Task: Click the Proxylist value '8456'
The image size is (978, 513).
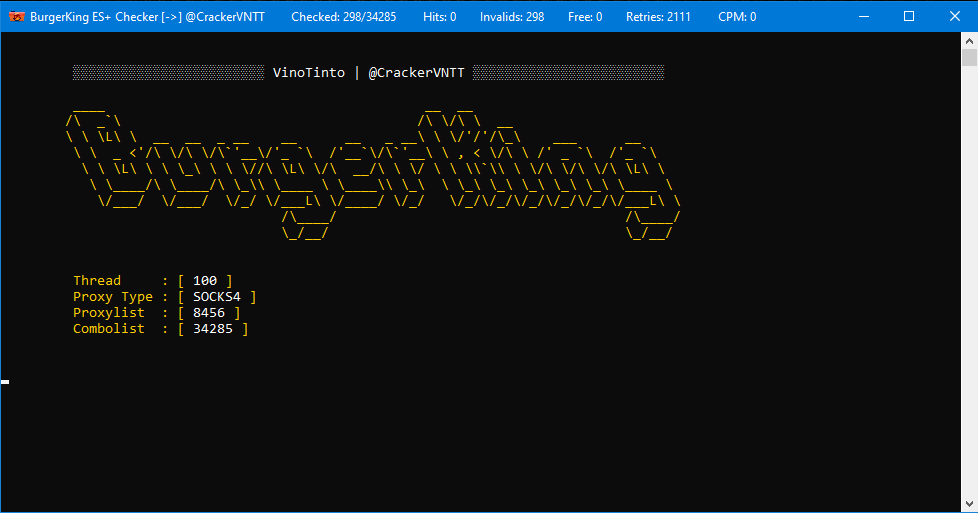Action: 209,313
